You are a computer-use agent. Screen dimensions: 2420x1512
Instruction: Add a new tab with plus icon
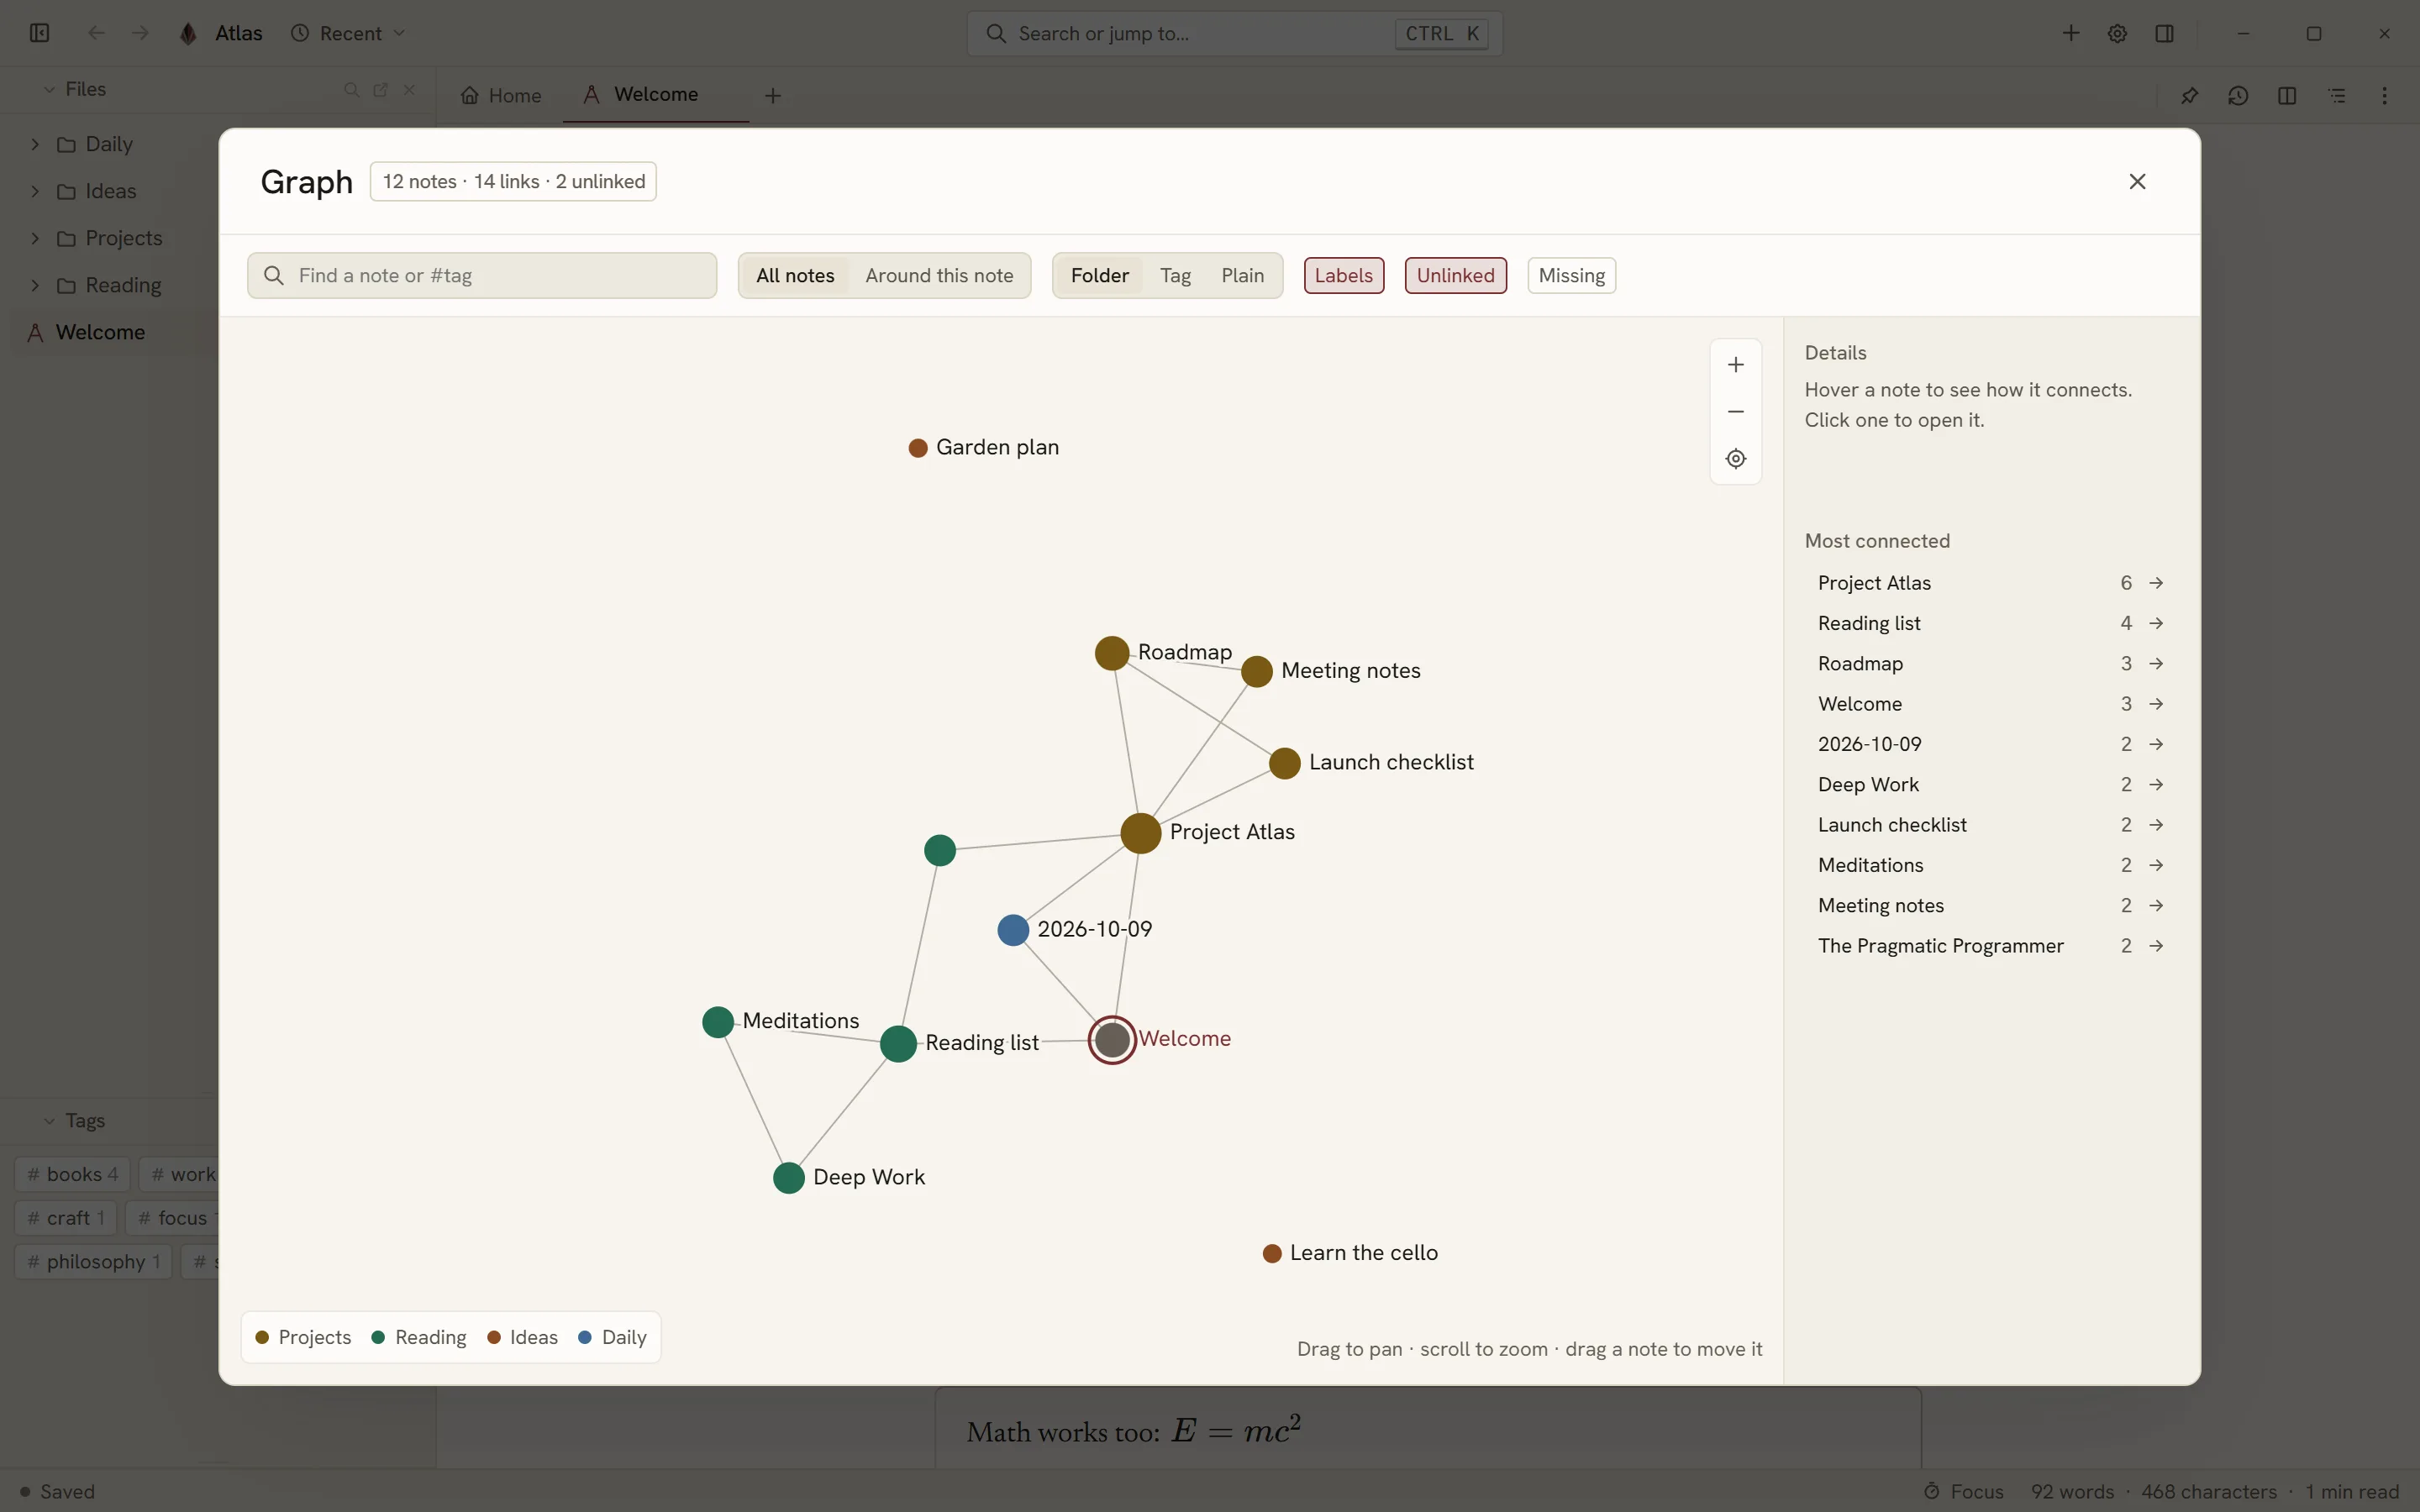tap(772, 96)
